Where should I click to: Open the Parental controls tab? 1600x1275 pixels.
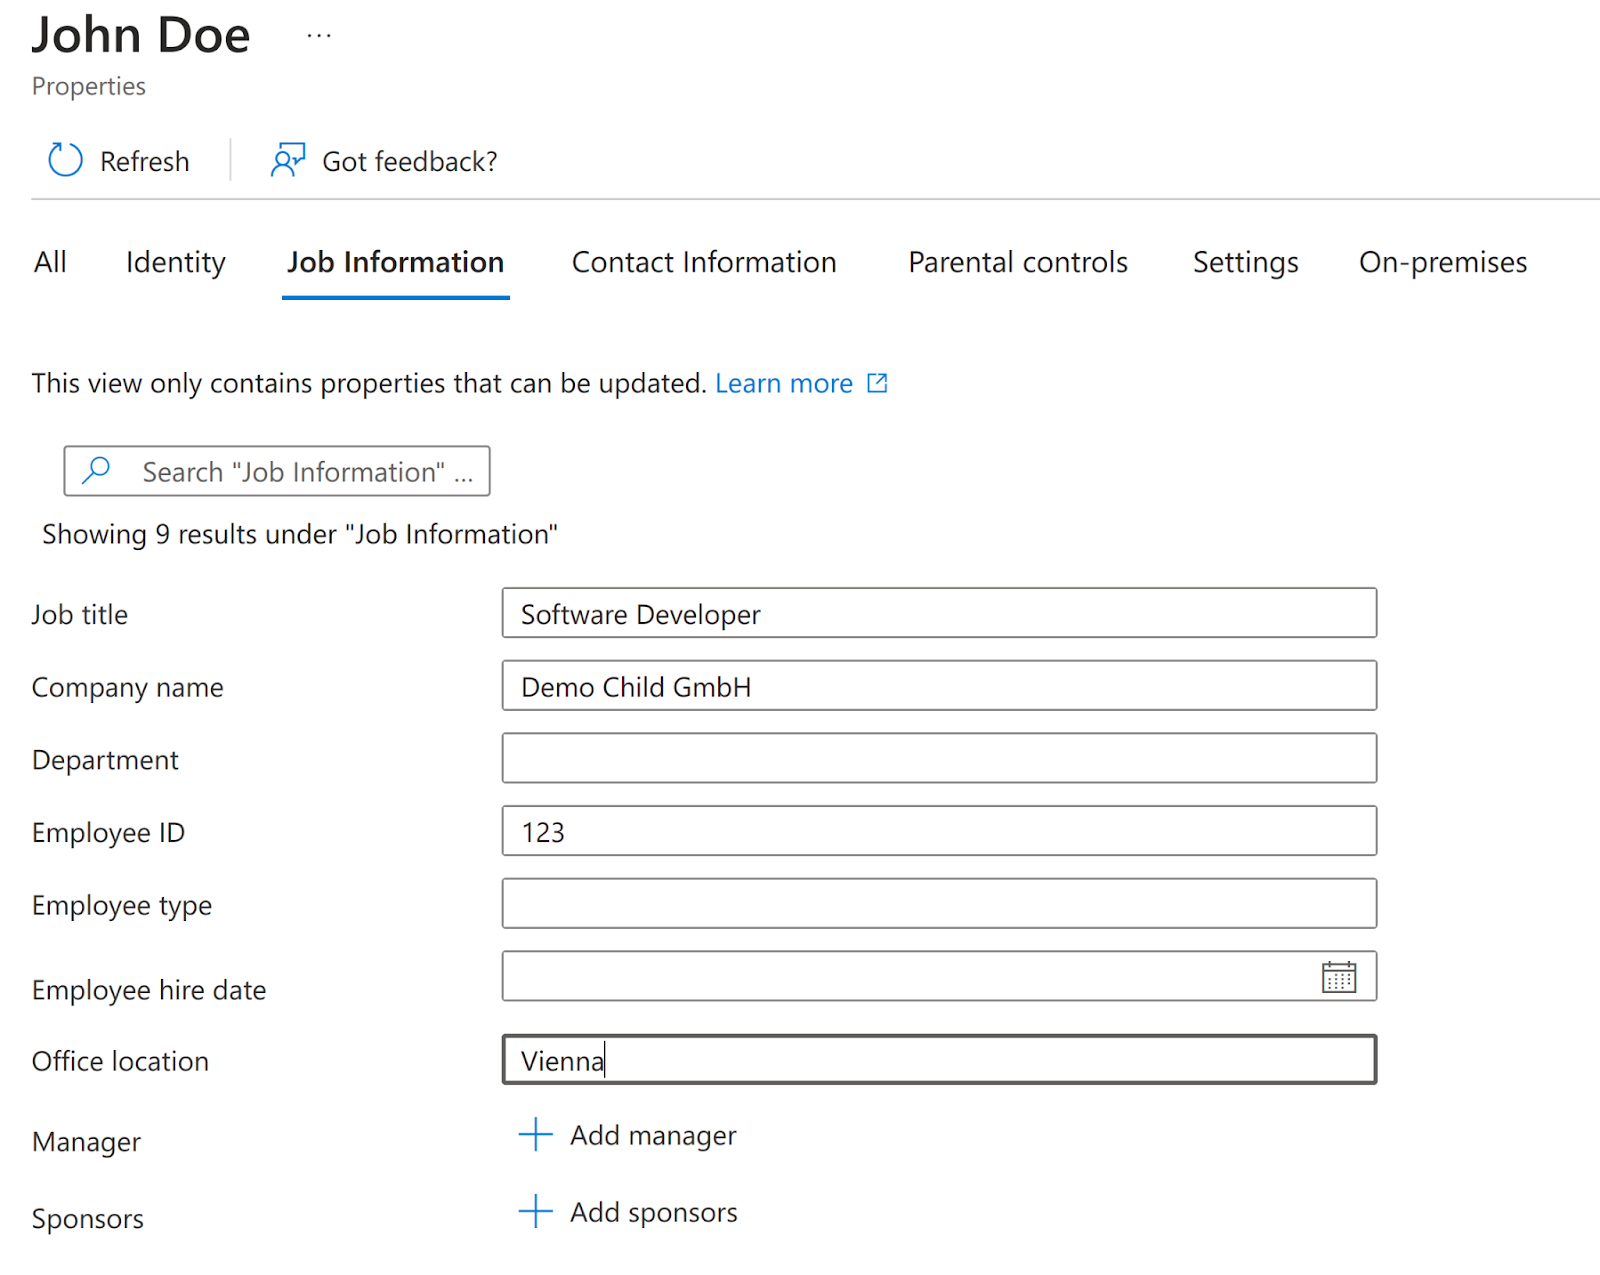click(1018, 262)
